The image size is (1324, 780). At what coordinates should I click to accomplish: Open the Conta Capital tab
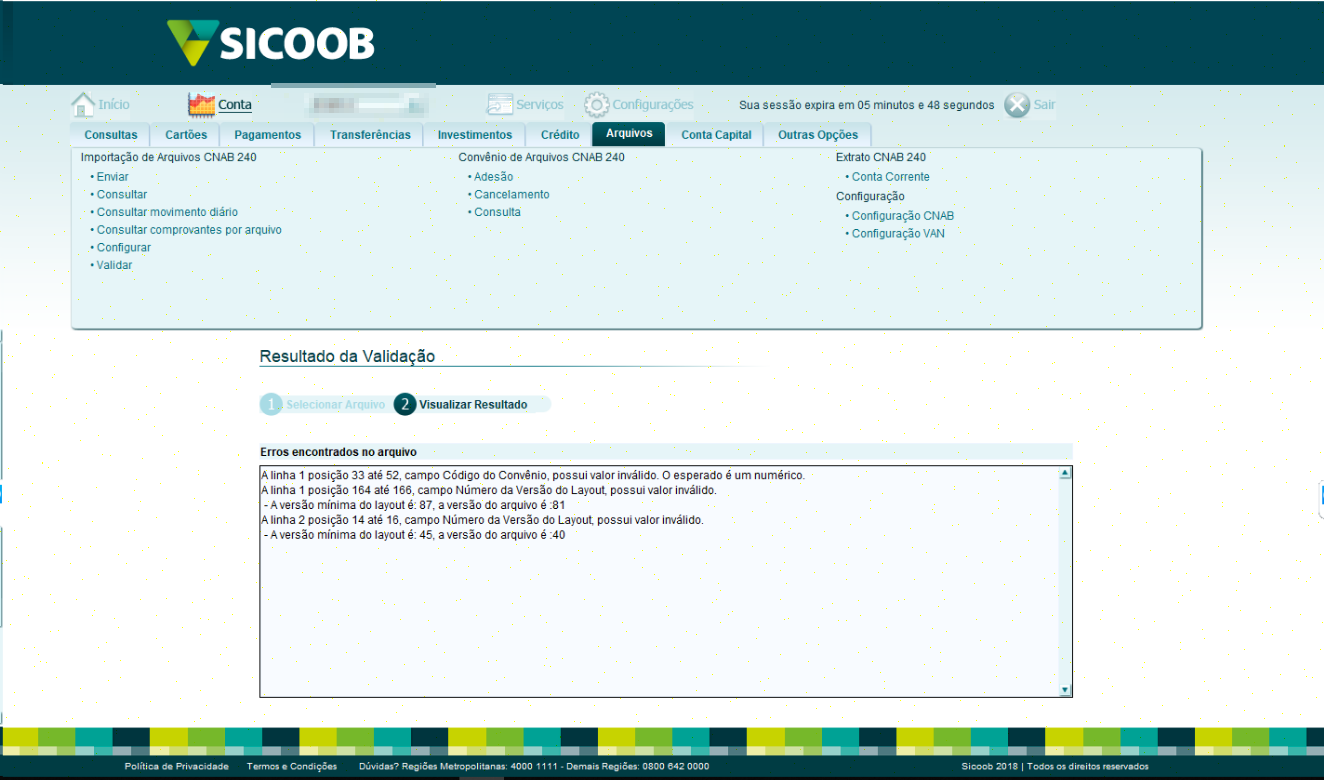pyautogui.click(x=716, y=135)
